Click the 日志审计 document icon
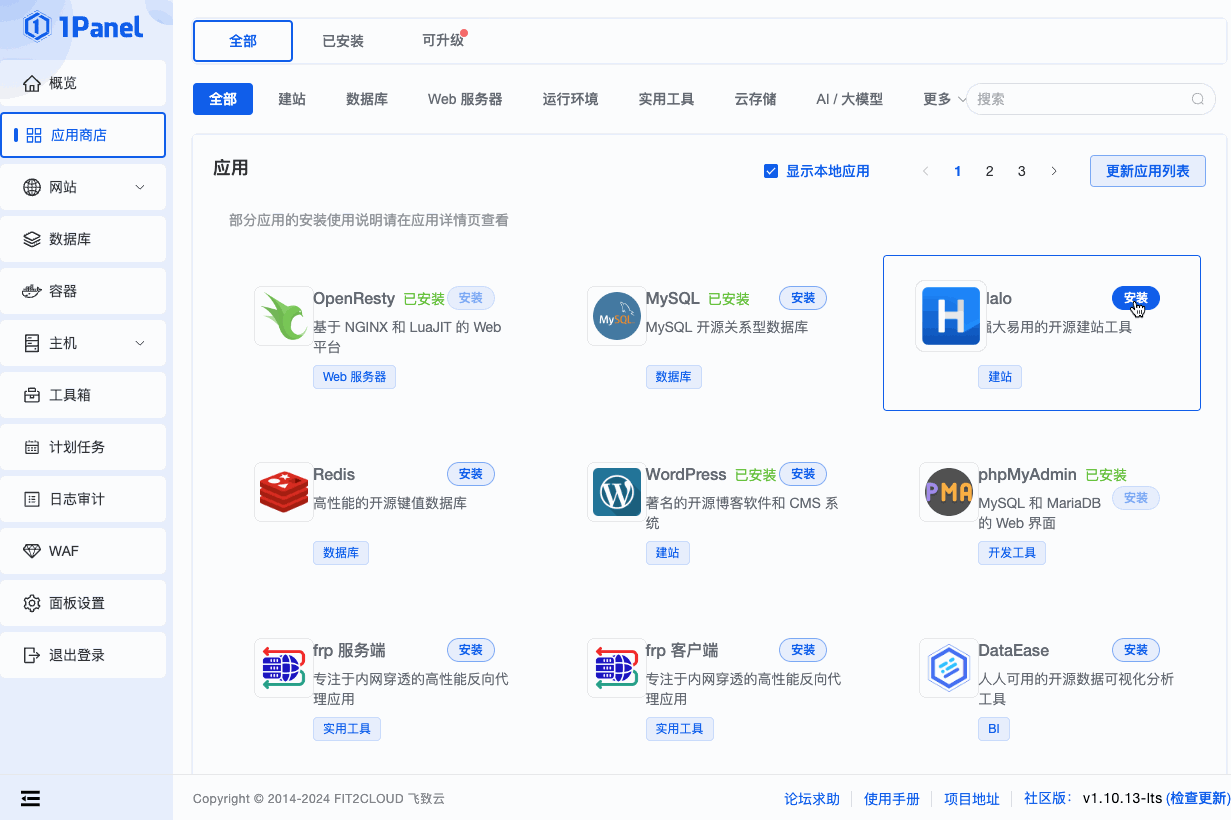This screenshot has width=1231, height=820. (31, 499)
